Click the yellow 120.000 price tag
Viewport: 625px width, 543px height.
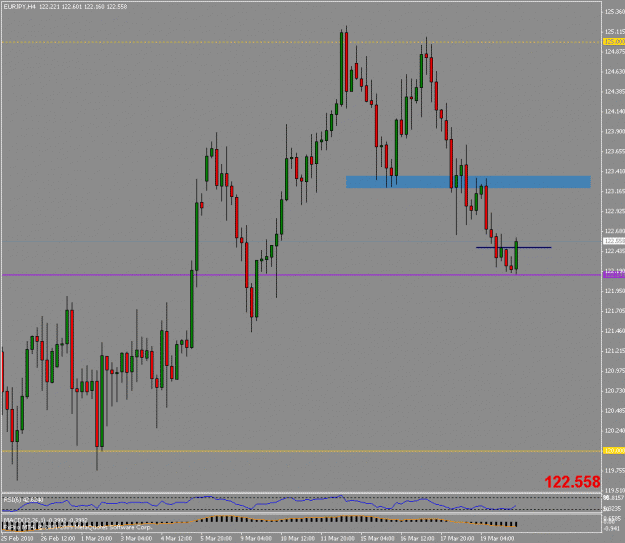click(x=614, y=451)
